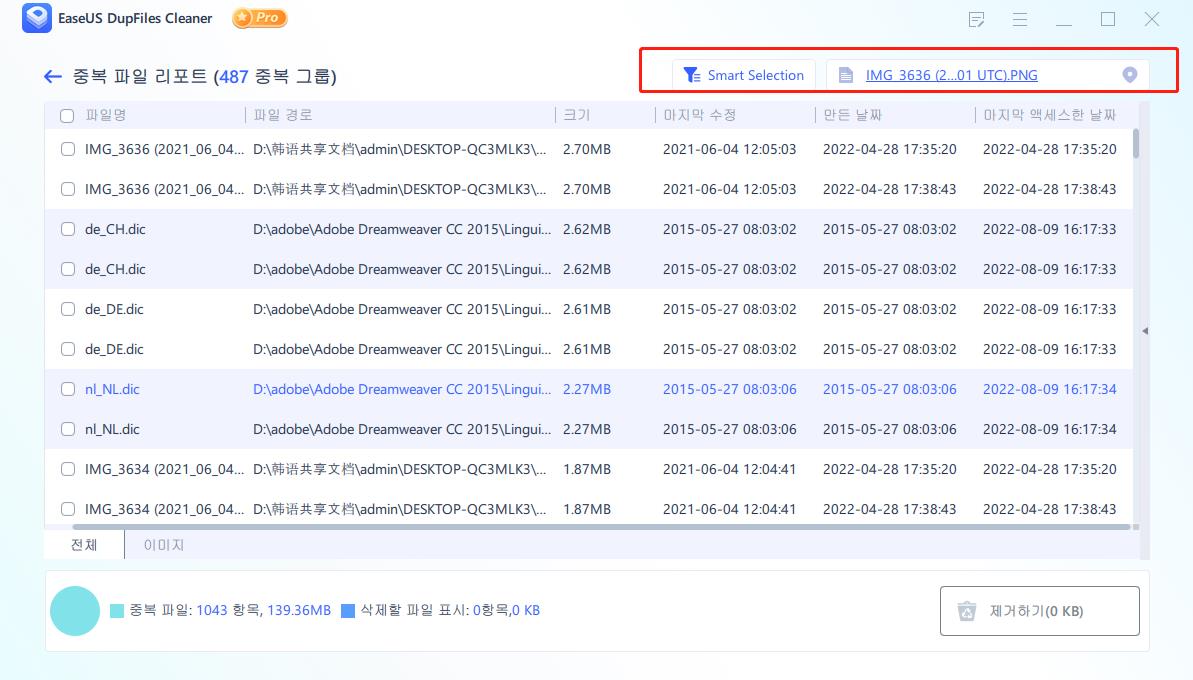This screenshot has width=1193, height=680.
Task: Click the Pro badge
Action: tap(259, 18)
